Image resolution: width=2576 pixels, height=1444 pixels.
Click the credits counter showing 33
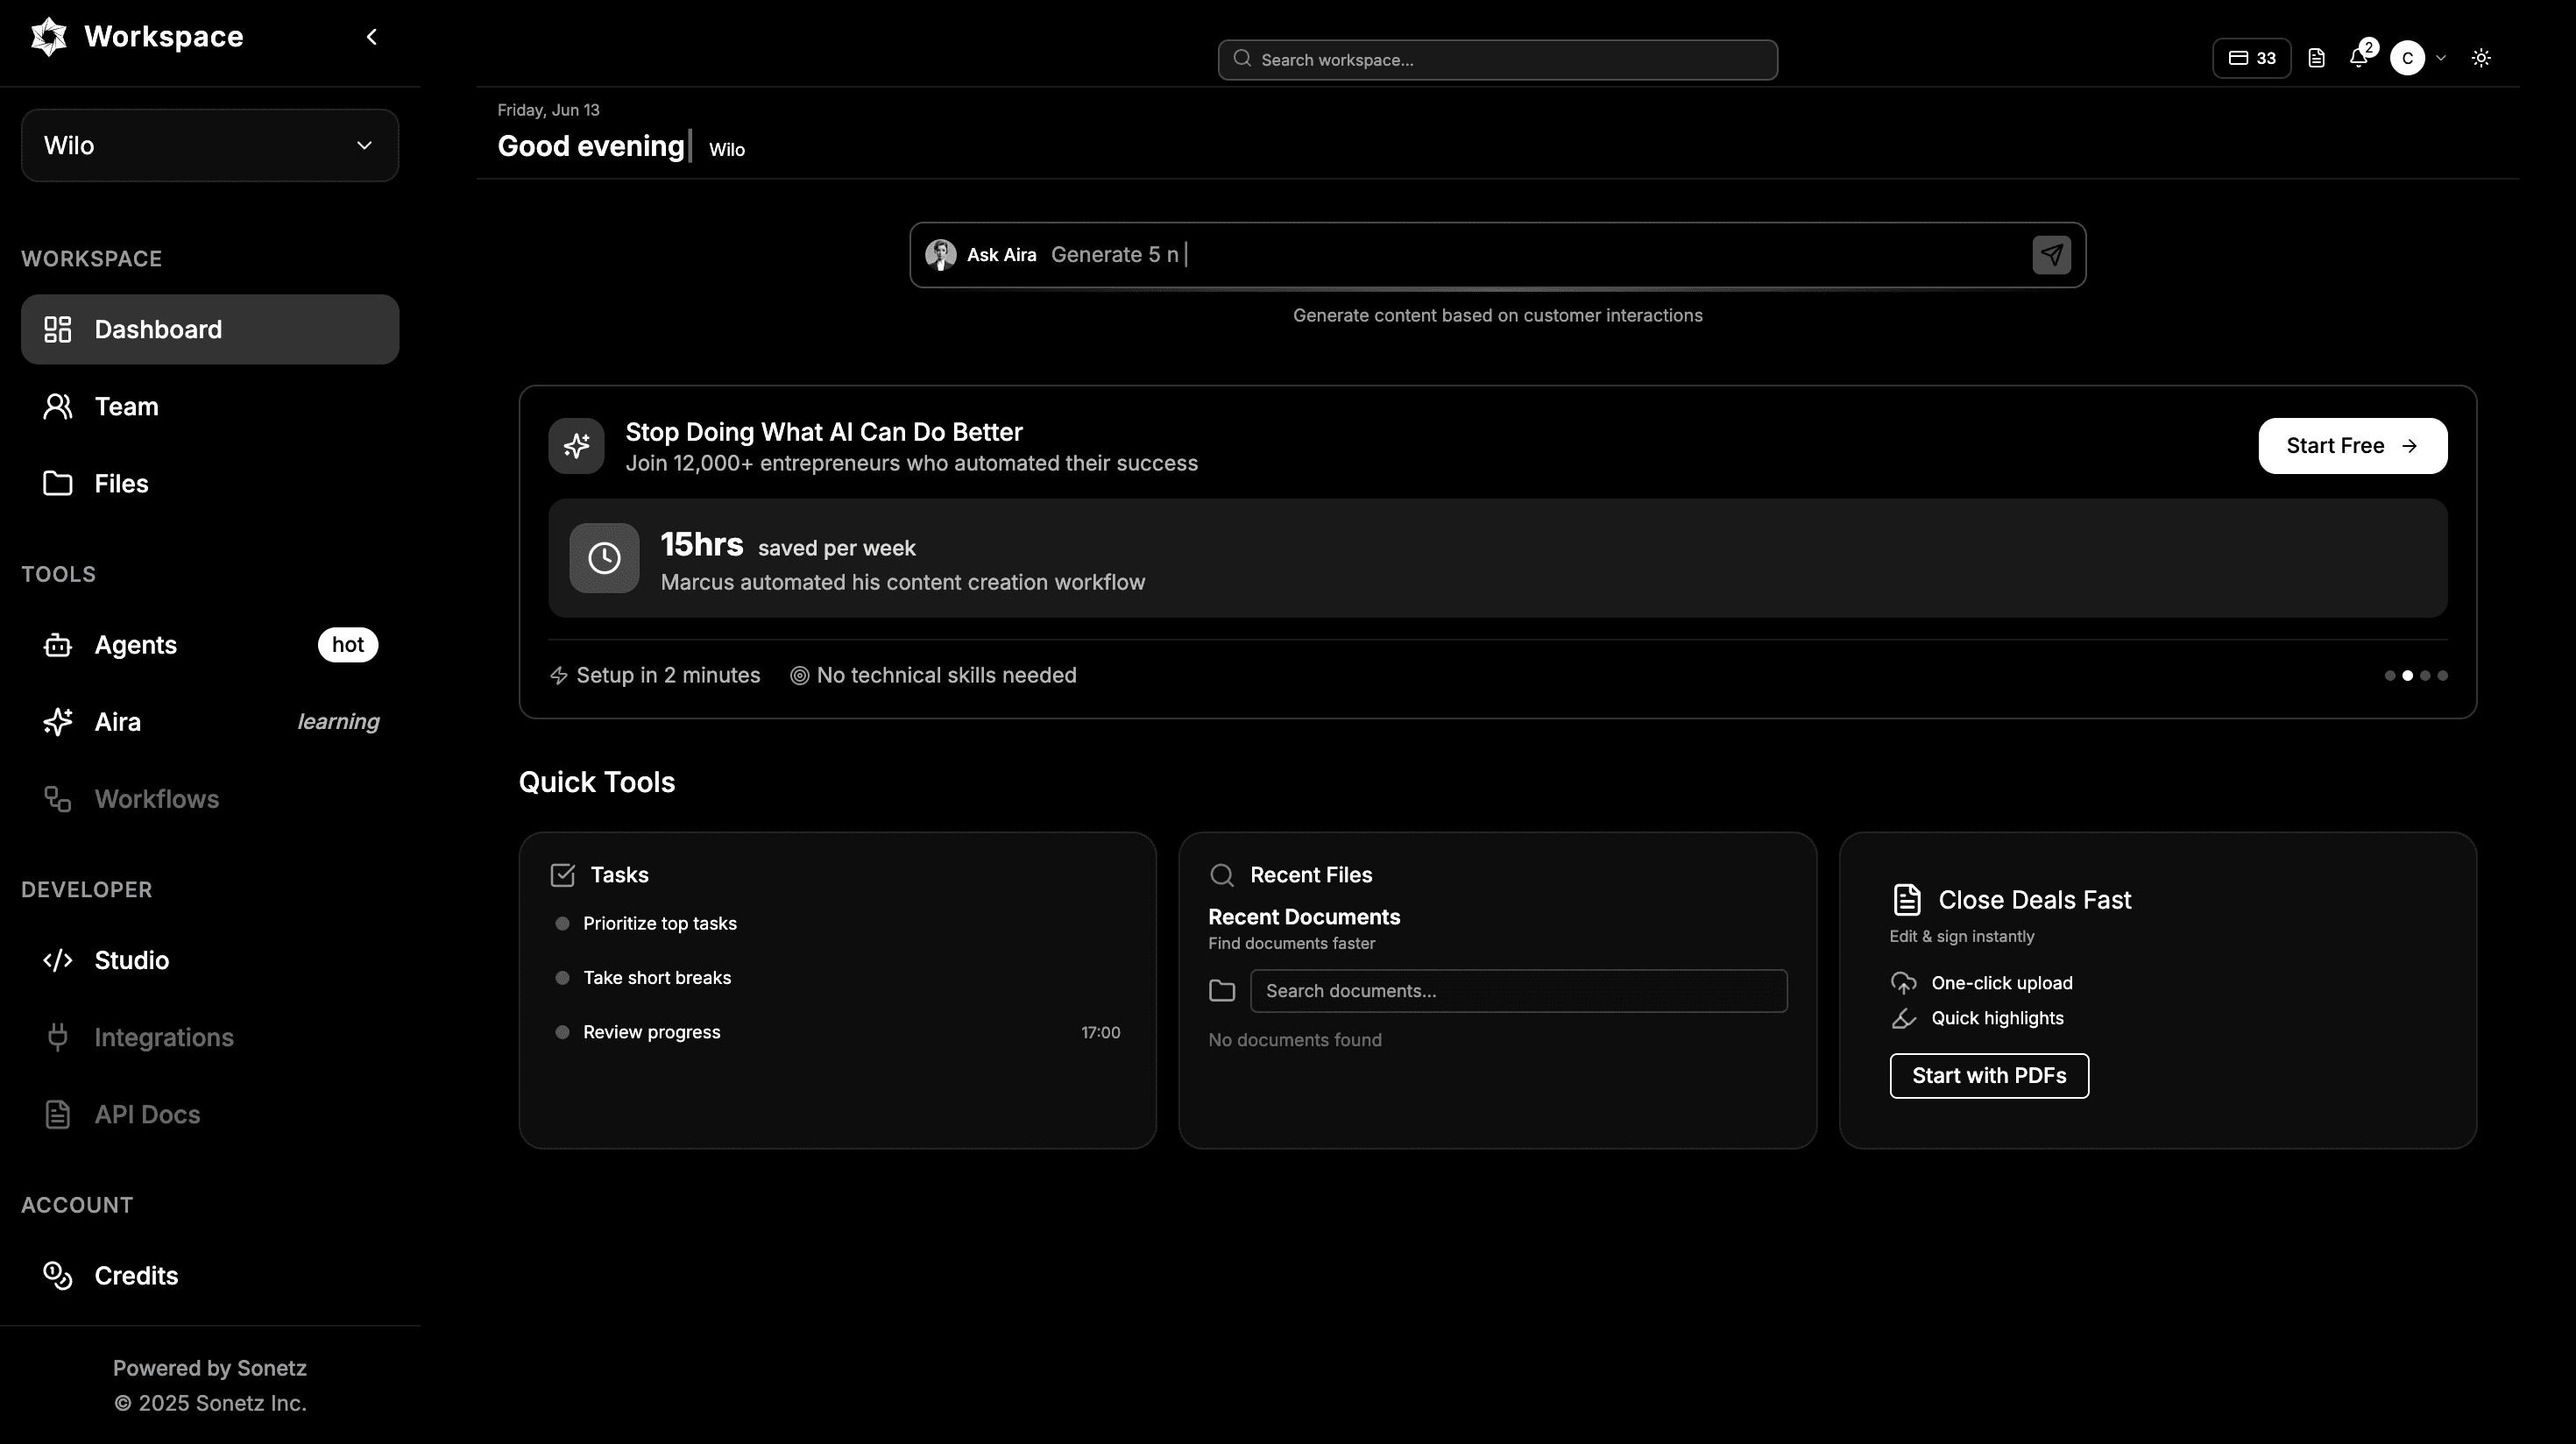point(2252,58)
